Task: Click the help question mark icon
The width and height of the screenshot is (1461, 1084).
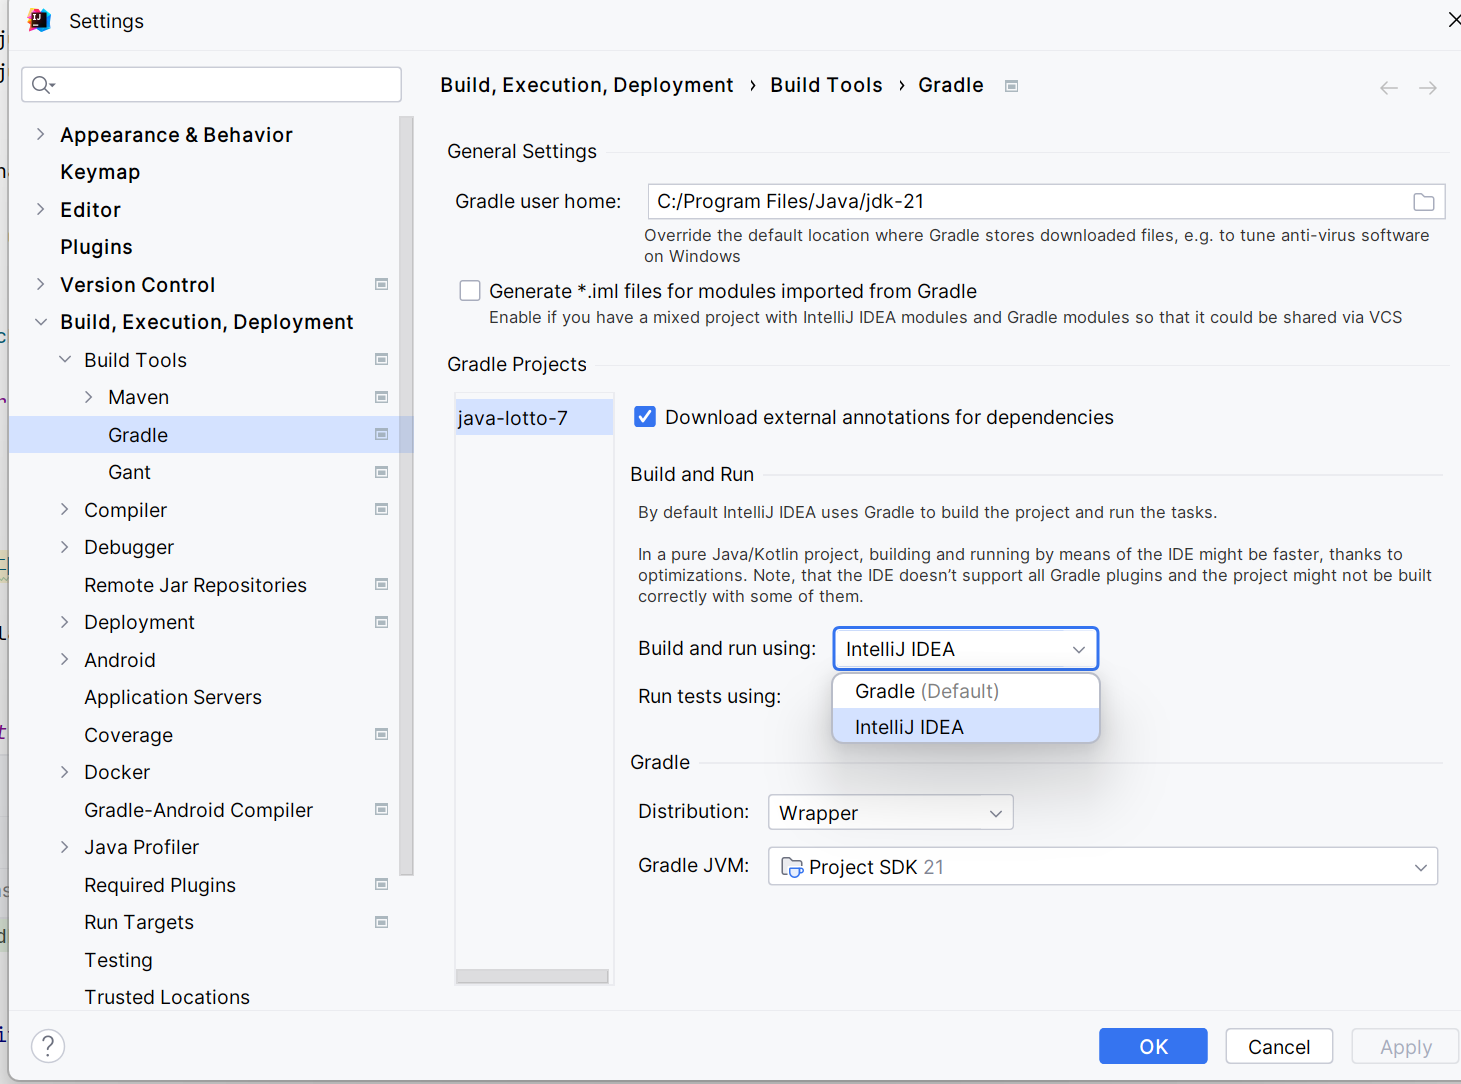Action: 48,1046
